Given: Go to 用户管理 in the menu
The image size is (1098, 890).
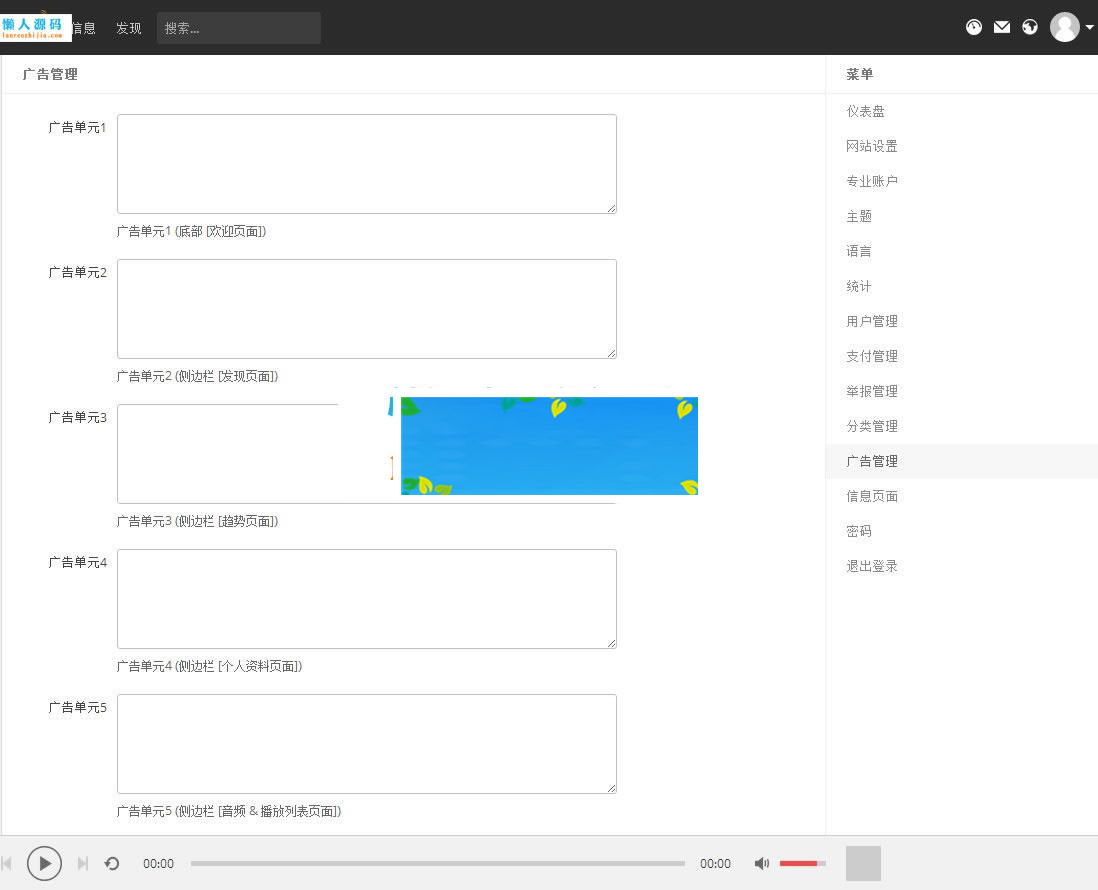Looking at the screenshot, I should pyautogui.click(x=872, y=321).
